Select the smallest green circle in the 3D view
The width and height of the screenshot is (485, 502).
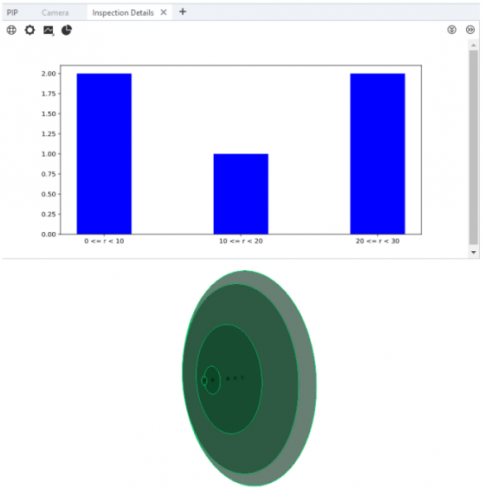click(x=204, y=380)
